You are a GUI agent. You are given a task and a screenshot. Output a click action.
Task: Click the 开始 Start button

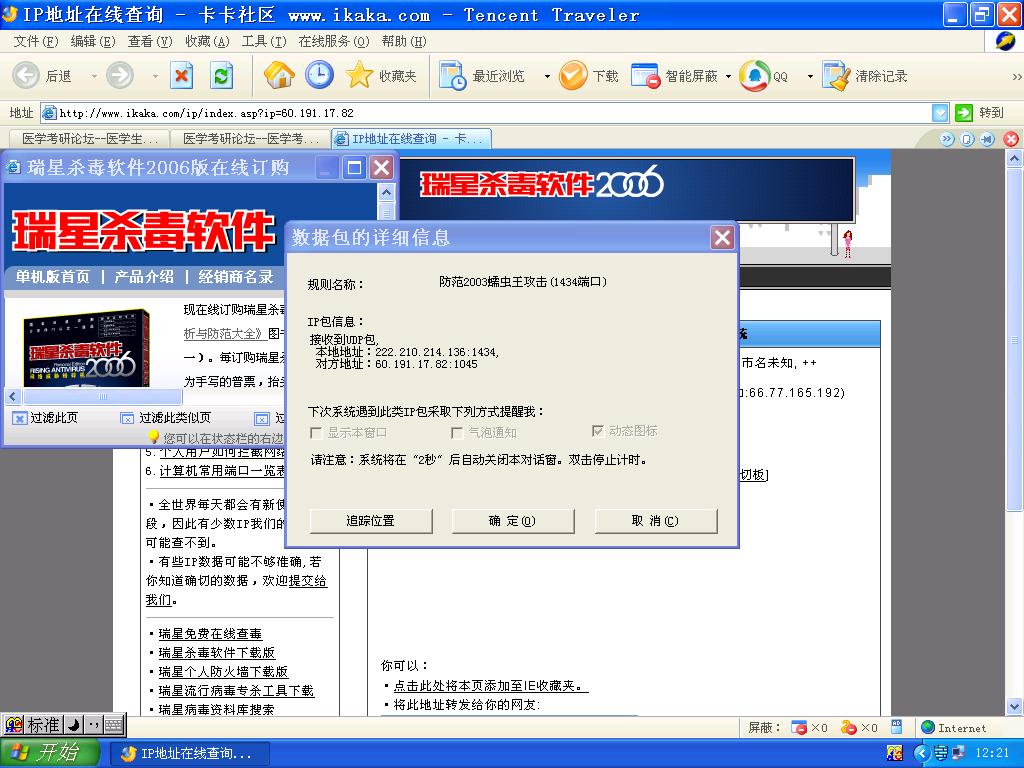(x=50, y=752)
